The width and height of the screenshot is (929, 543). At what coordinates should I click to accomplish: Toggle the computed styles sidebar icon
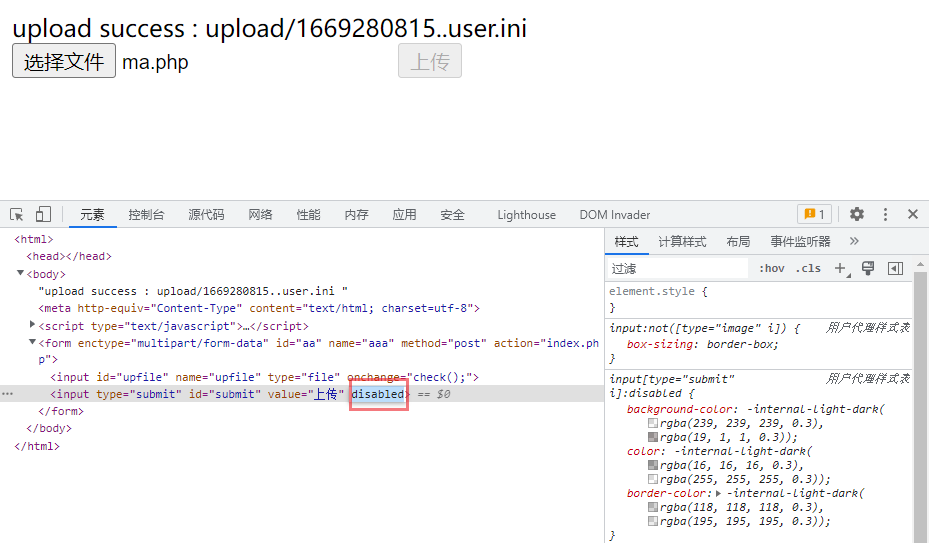(895, 269)
